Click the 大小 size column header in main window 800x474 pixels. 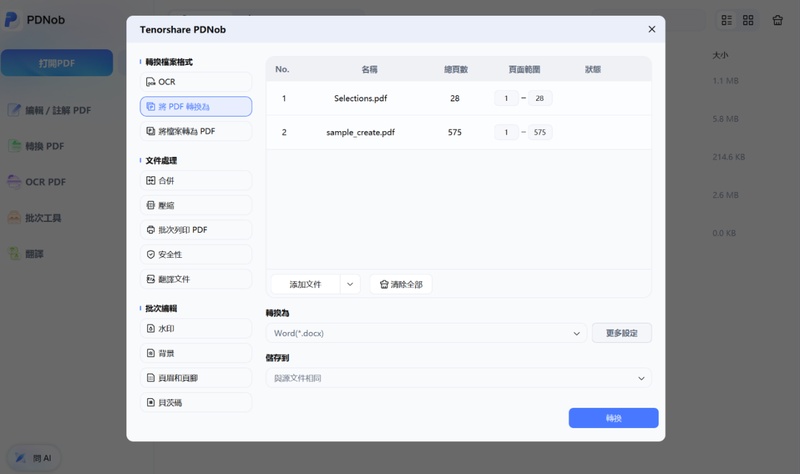coord(720,55)
